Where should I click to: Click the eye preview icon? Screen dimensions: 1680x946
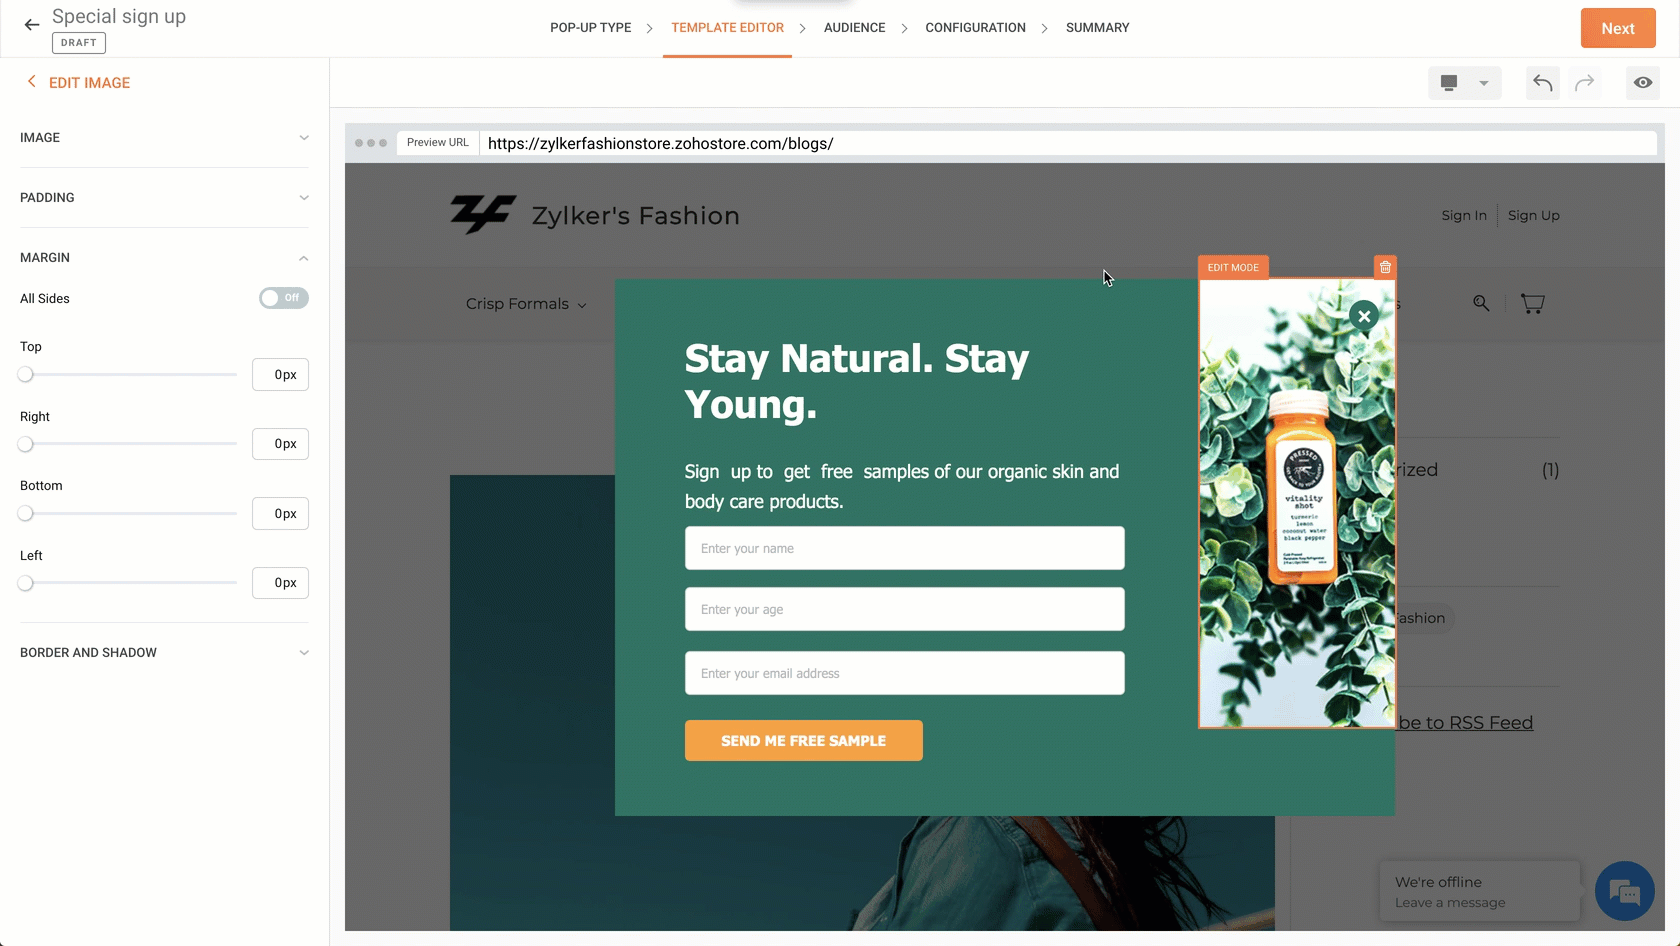coord(1643,83)
